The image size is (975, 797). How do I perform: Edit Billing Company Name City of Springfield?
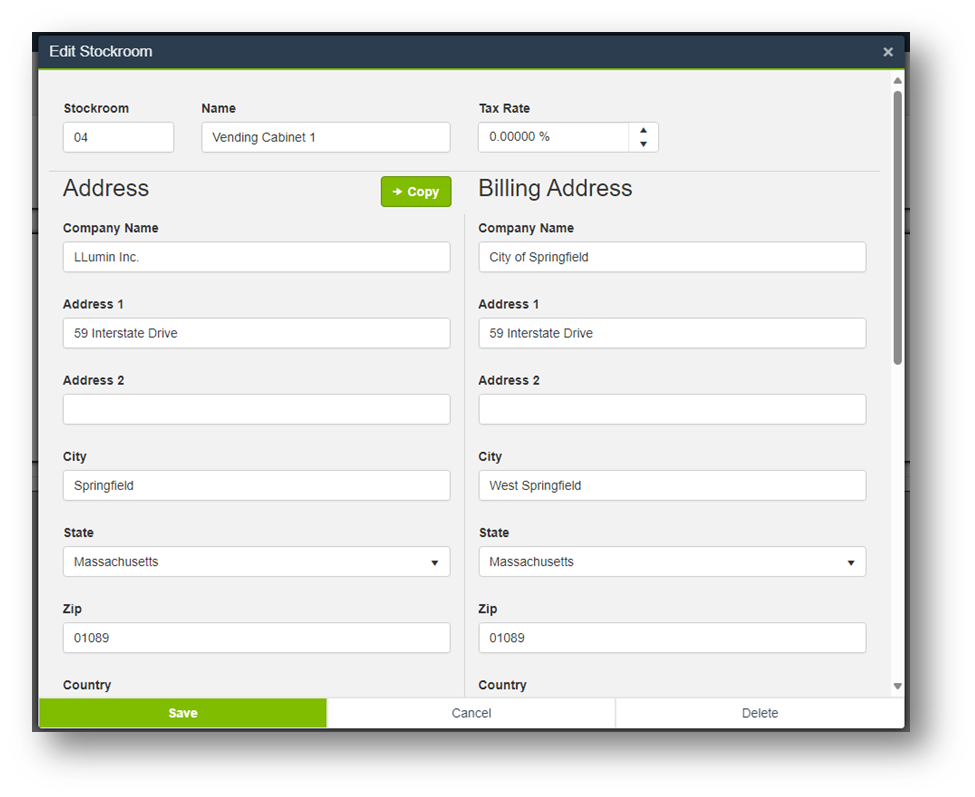pos(672,257)
